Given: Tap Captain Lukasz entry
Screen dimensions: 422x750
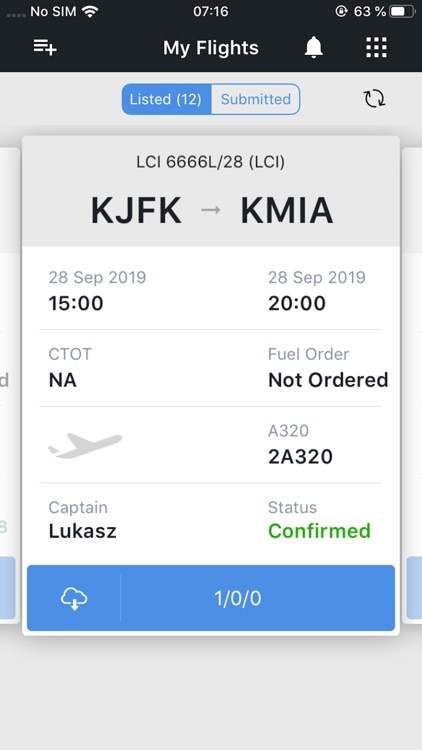Looking at the screenshot, I should 83,520.
